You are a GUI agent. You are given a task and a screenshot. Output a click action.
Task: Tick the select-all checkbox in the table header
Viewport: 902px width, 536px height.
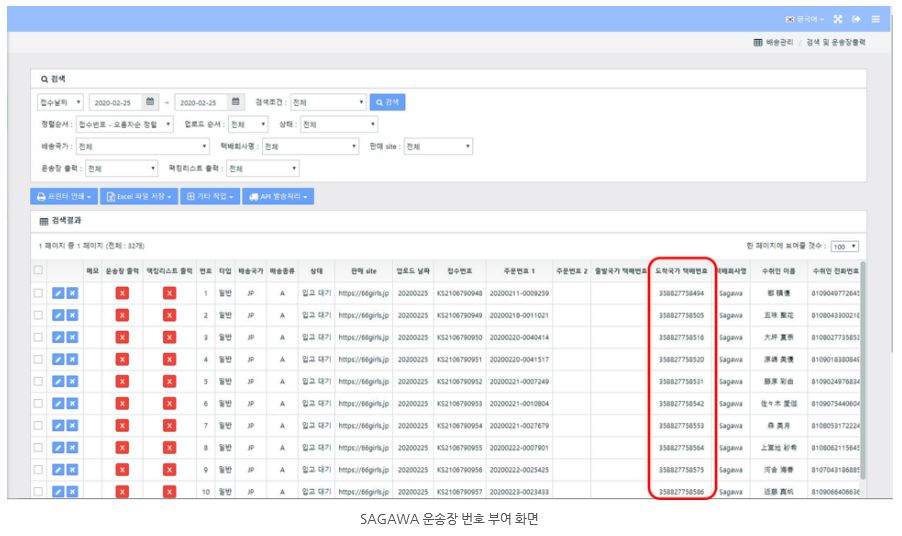click(x=39, y=270)
